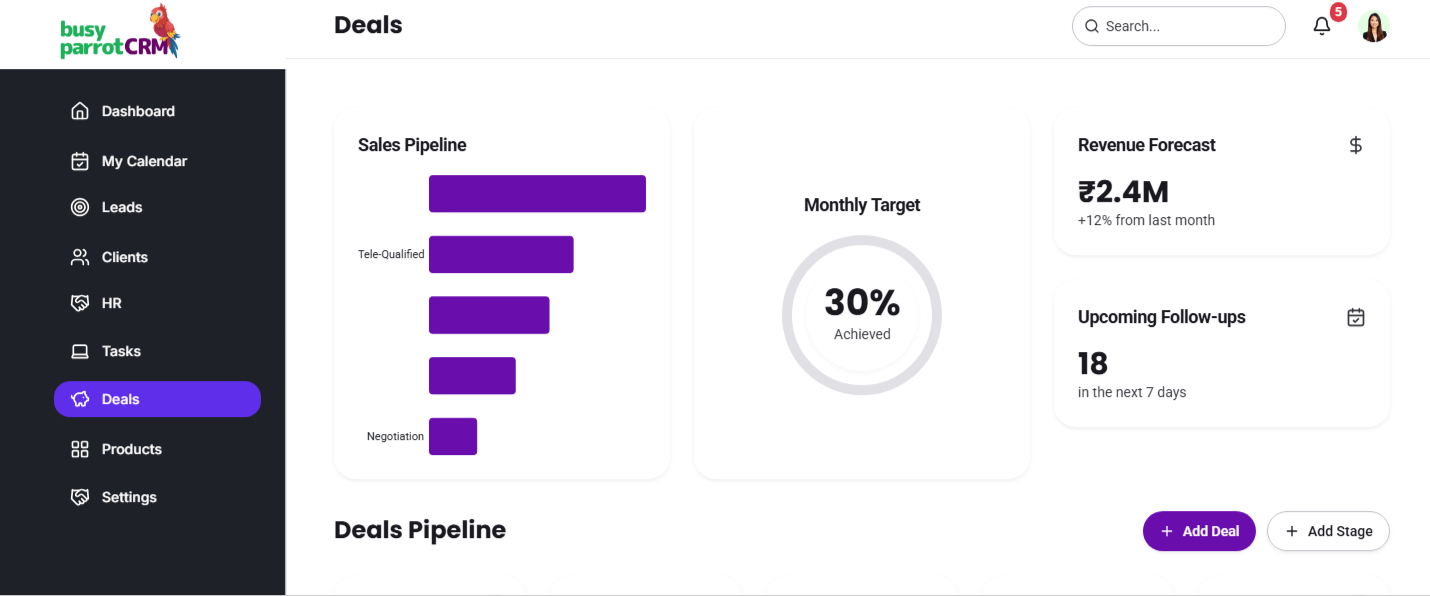Go to the HR section
Screen dimensions: 1430x596
pyautogui.click(x=111, y=303)
